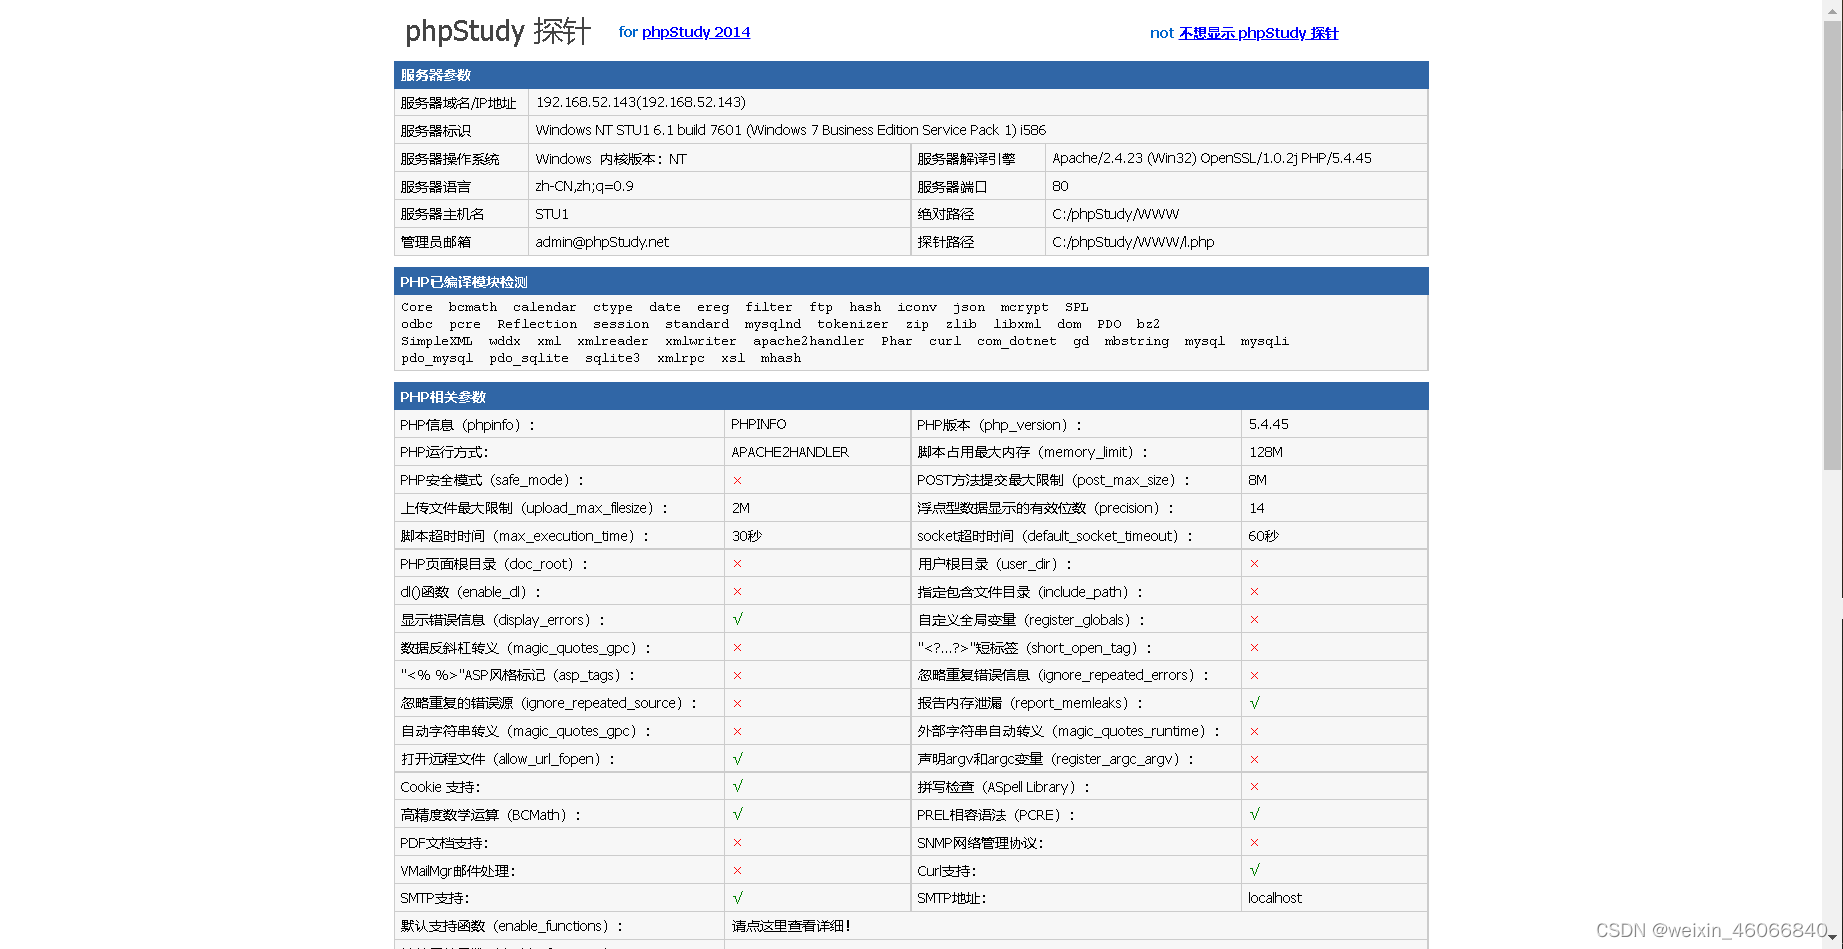Click the 服务器参数 section header

click(911, 75)
